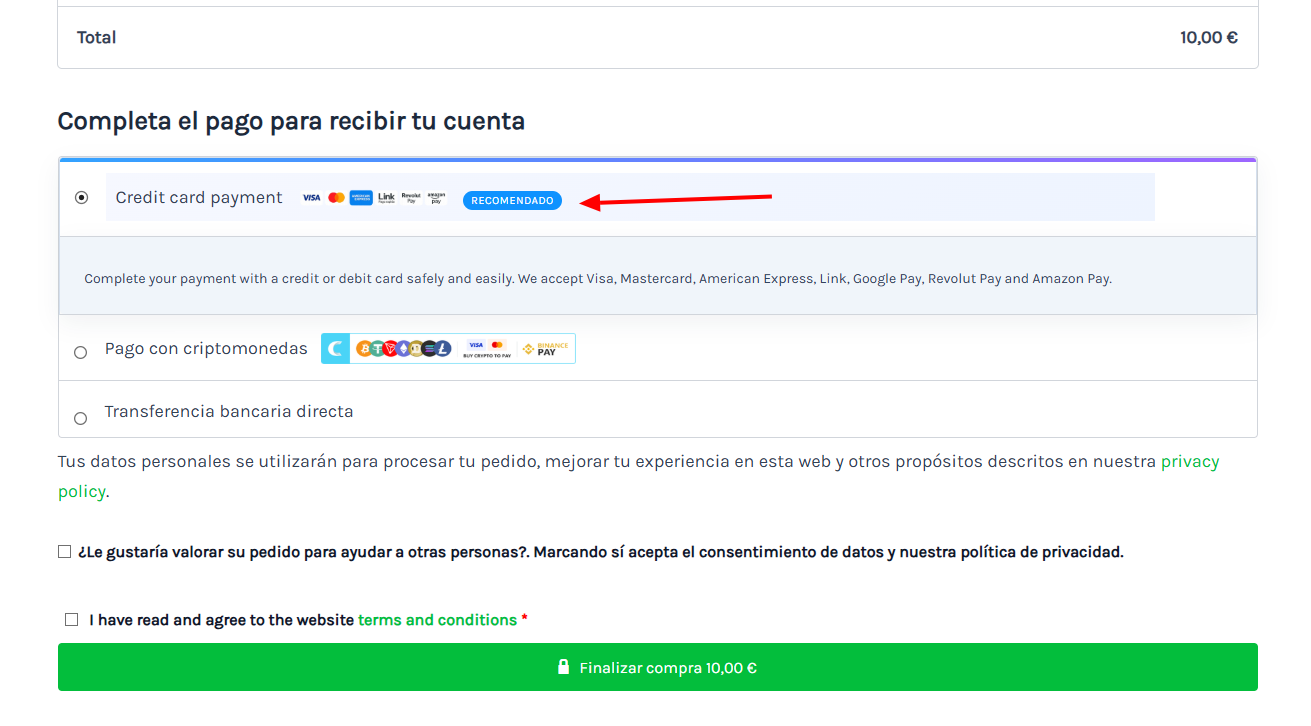Click the lock icon on the checkout button
1311x726 pixels.
564,667
